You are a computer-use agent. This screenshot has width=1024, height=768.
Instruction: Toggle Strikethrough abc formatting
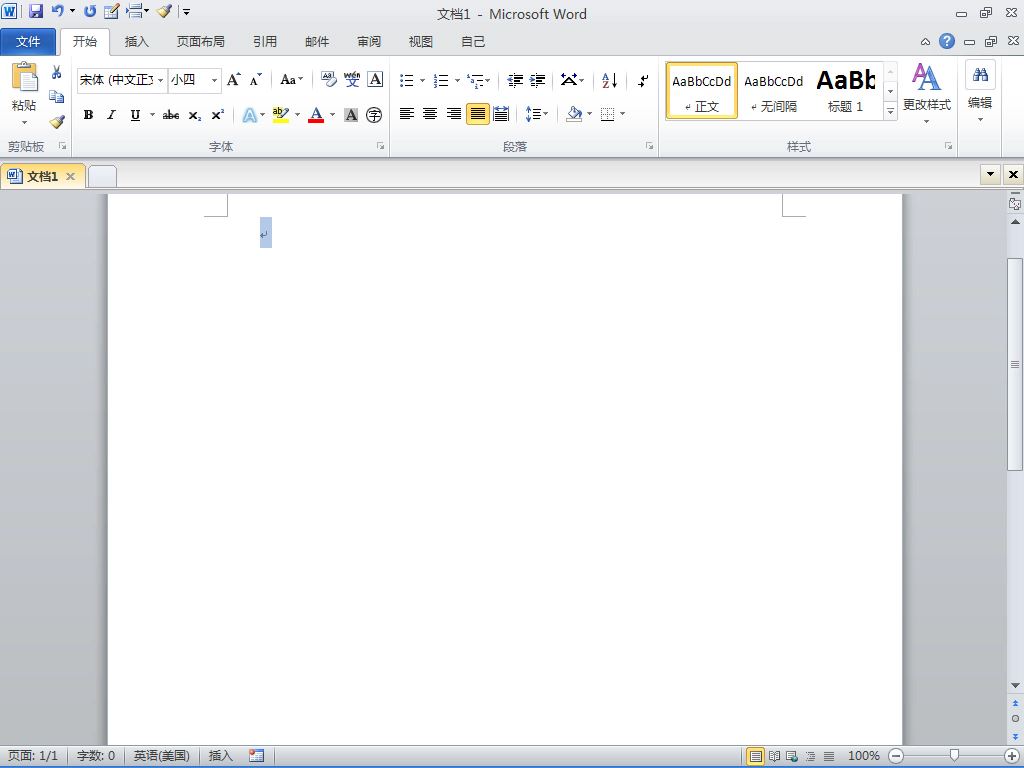tap(170, 115)
